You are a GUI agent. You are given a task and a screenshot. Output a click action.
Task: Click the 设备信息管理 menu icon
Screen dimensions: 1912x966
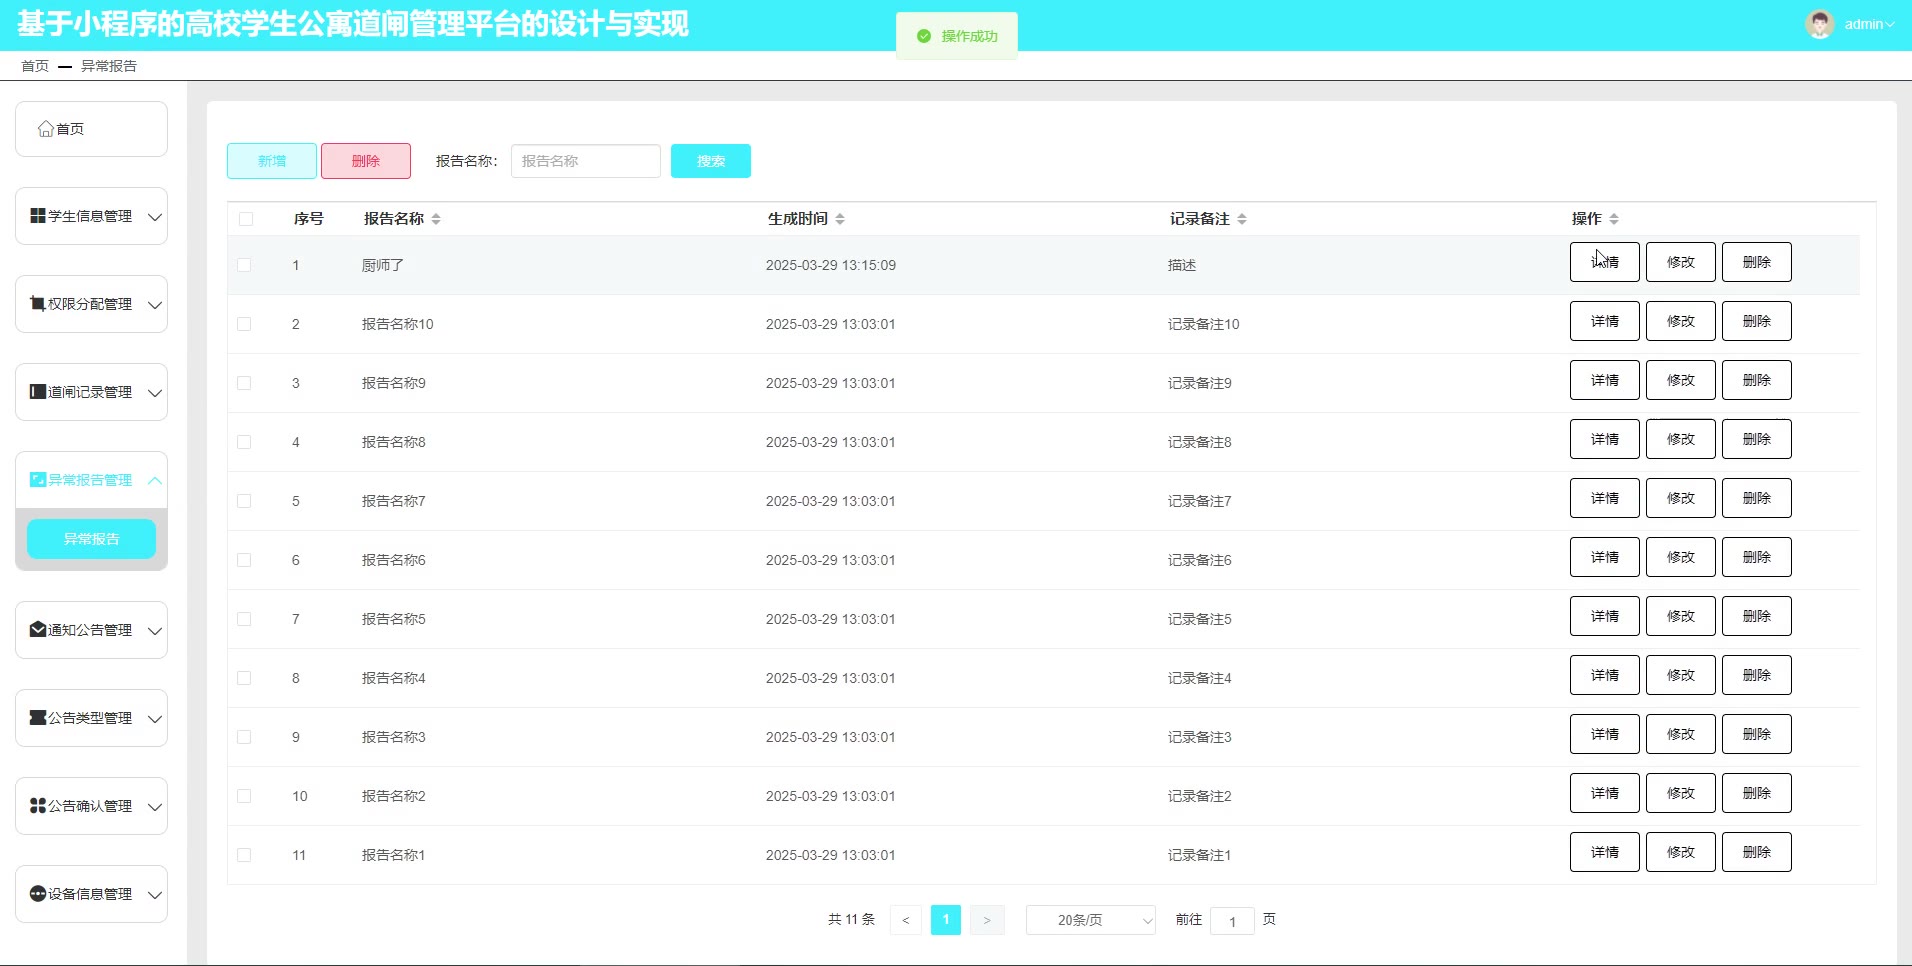[38, 894]
